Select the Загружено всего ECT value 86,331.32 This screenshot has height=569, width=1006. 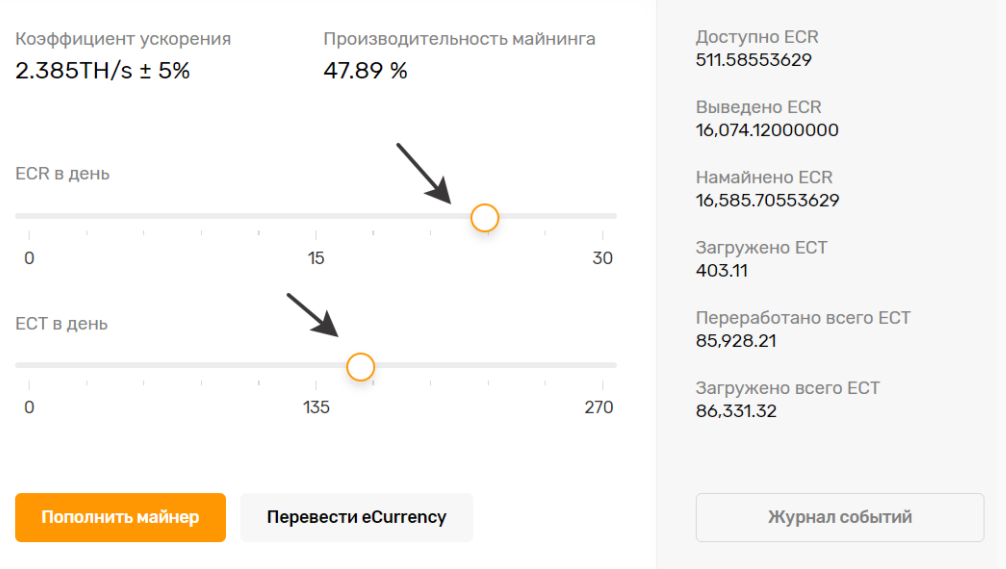click(736, 411)
